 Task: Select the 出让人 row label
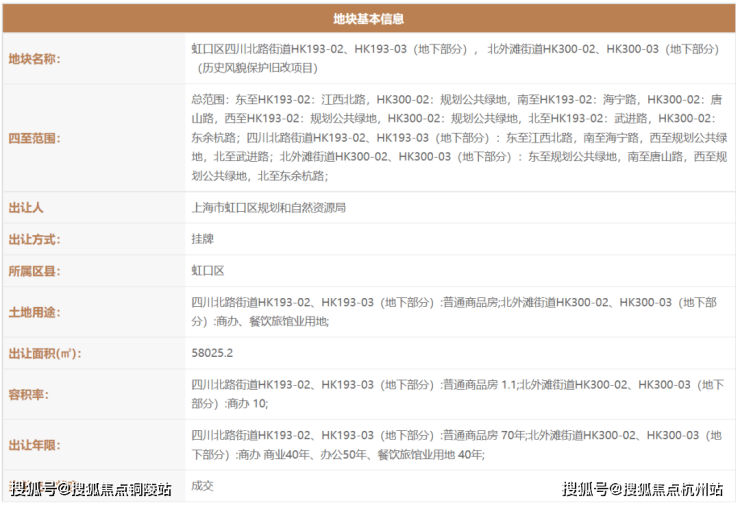coord(27,208)
